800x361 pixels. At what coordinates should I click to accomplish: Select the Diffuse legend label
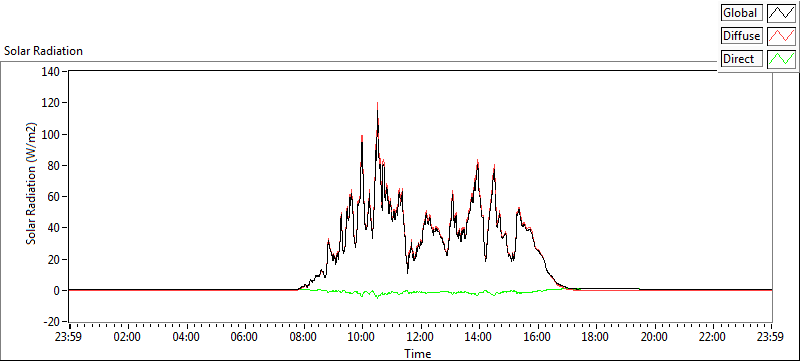coord(741,36)
